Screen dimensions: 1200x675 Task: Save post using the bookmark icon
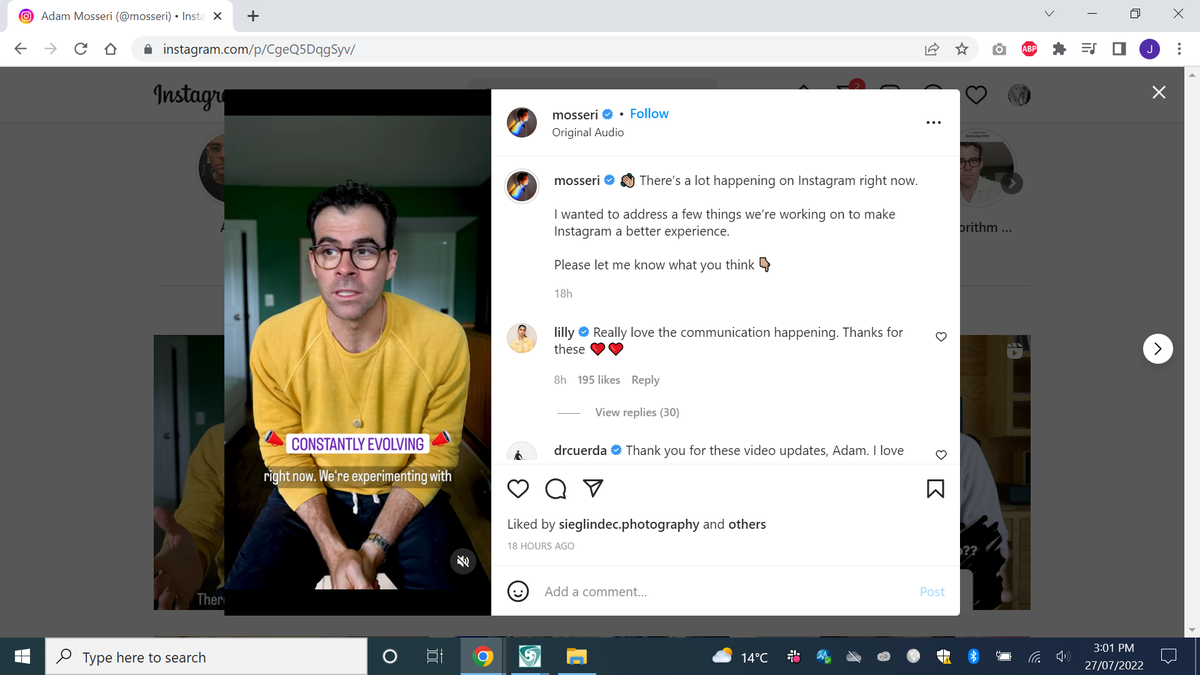coord(935,488)
